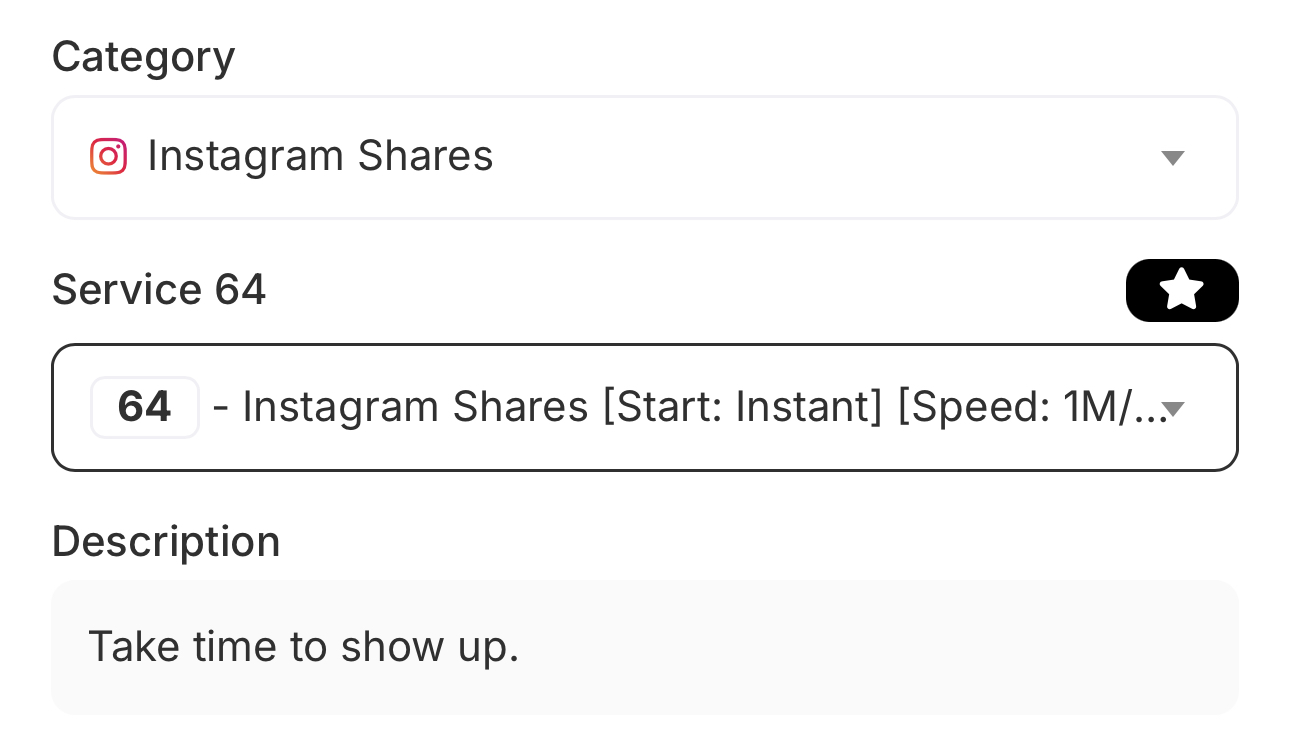The height and width of the screenshot is (751, 1290).
Task: Click the 64 service ID badge
Action: tap(145, 407)
